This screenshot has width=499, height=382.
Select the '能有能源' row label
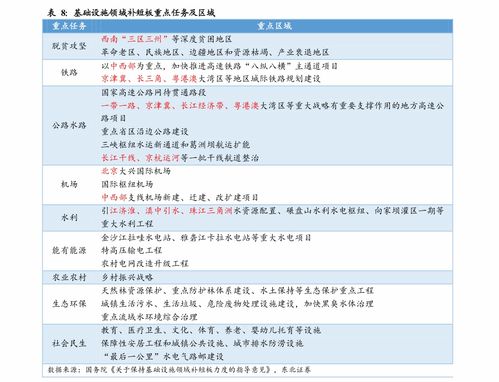[x=69, y=250]
